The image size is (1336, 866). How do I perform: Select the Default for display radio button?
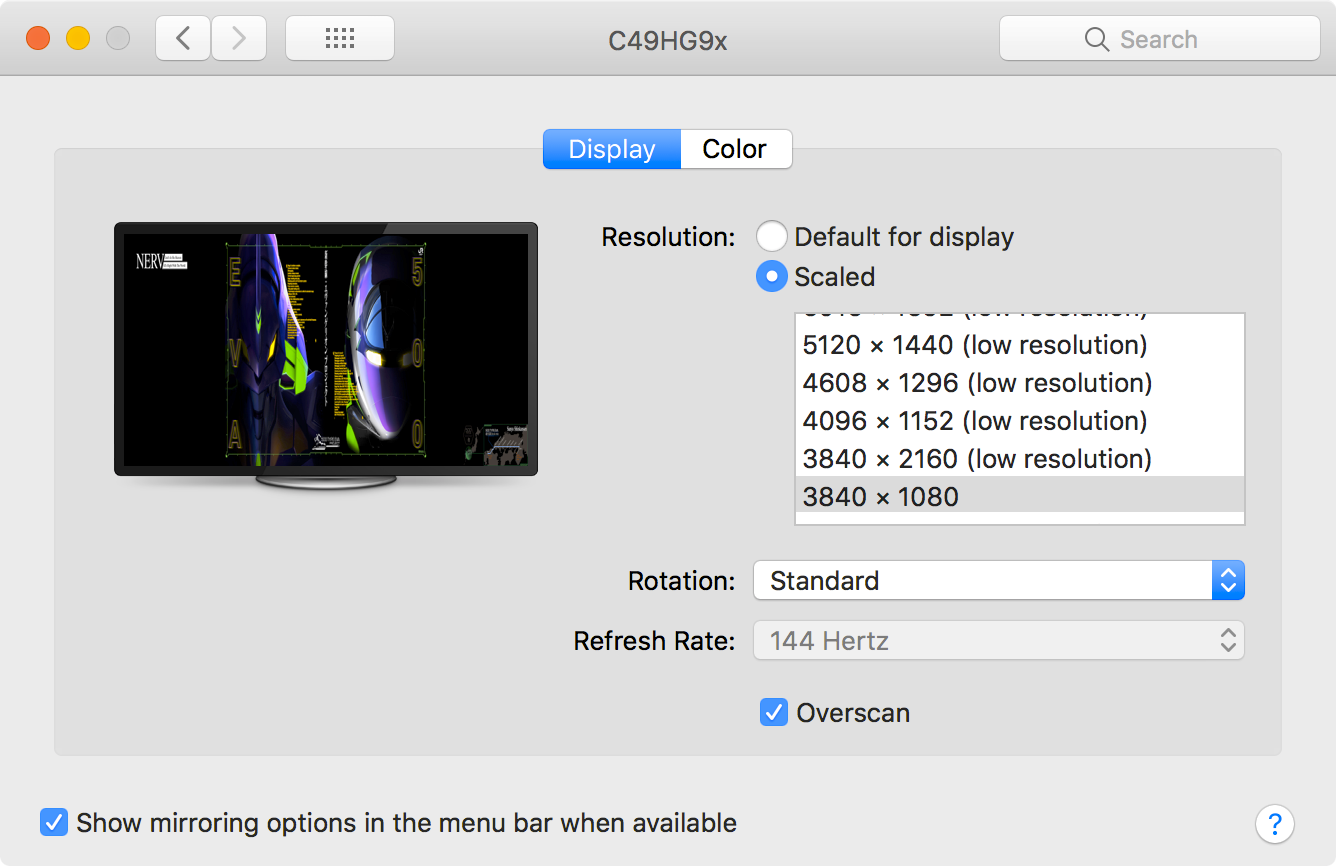(771, 237)
